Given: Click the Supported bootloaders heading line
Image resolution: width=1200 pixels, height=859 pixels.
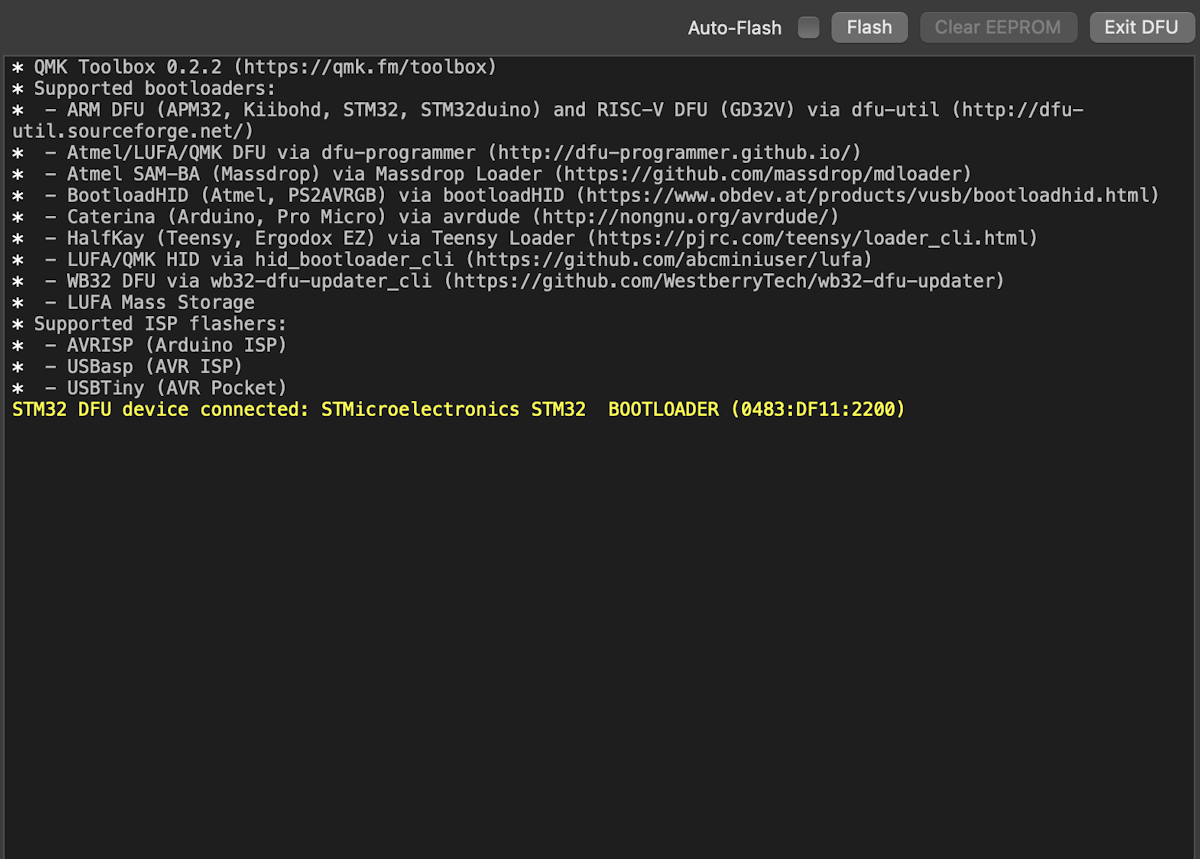Looking at the screenshot, I should (154, 88).
